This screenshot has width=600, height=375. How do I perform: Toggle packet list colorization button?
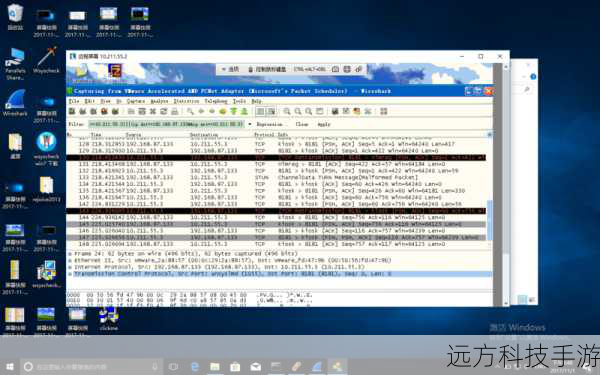coord(260,111)
